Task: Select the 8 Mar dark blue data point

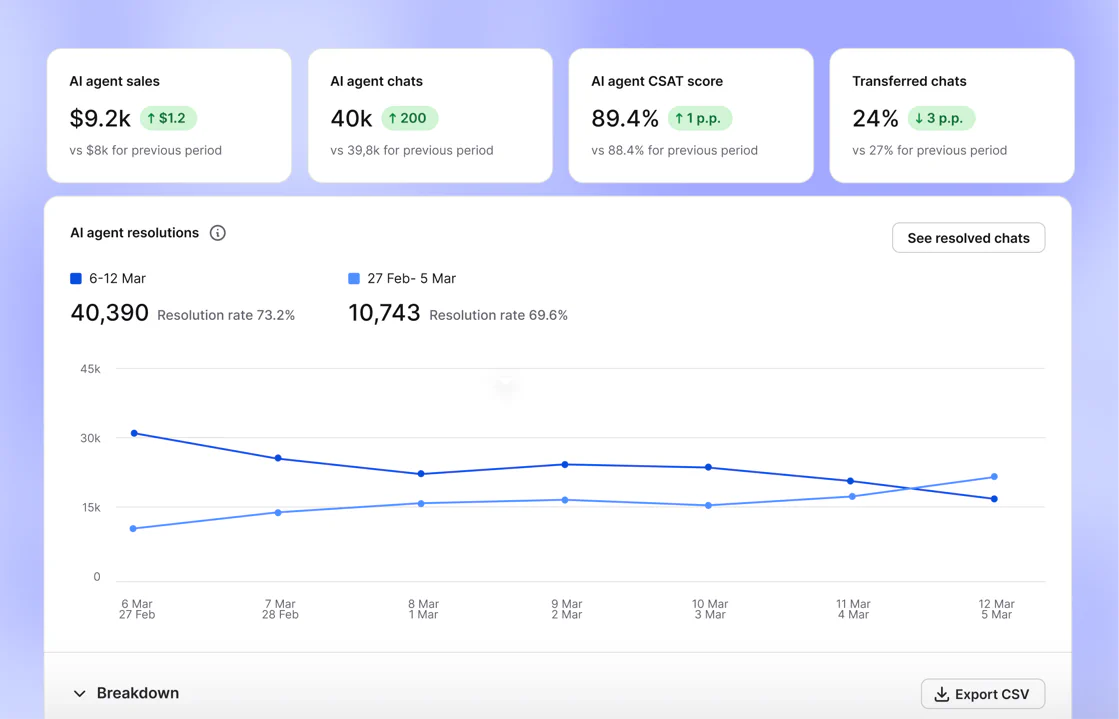Action: pos(421,474)
